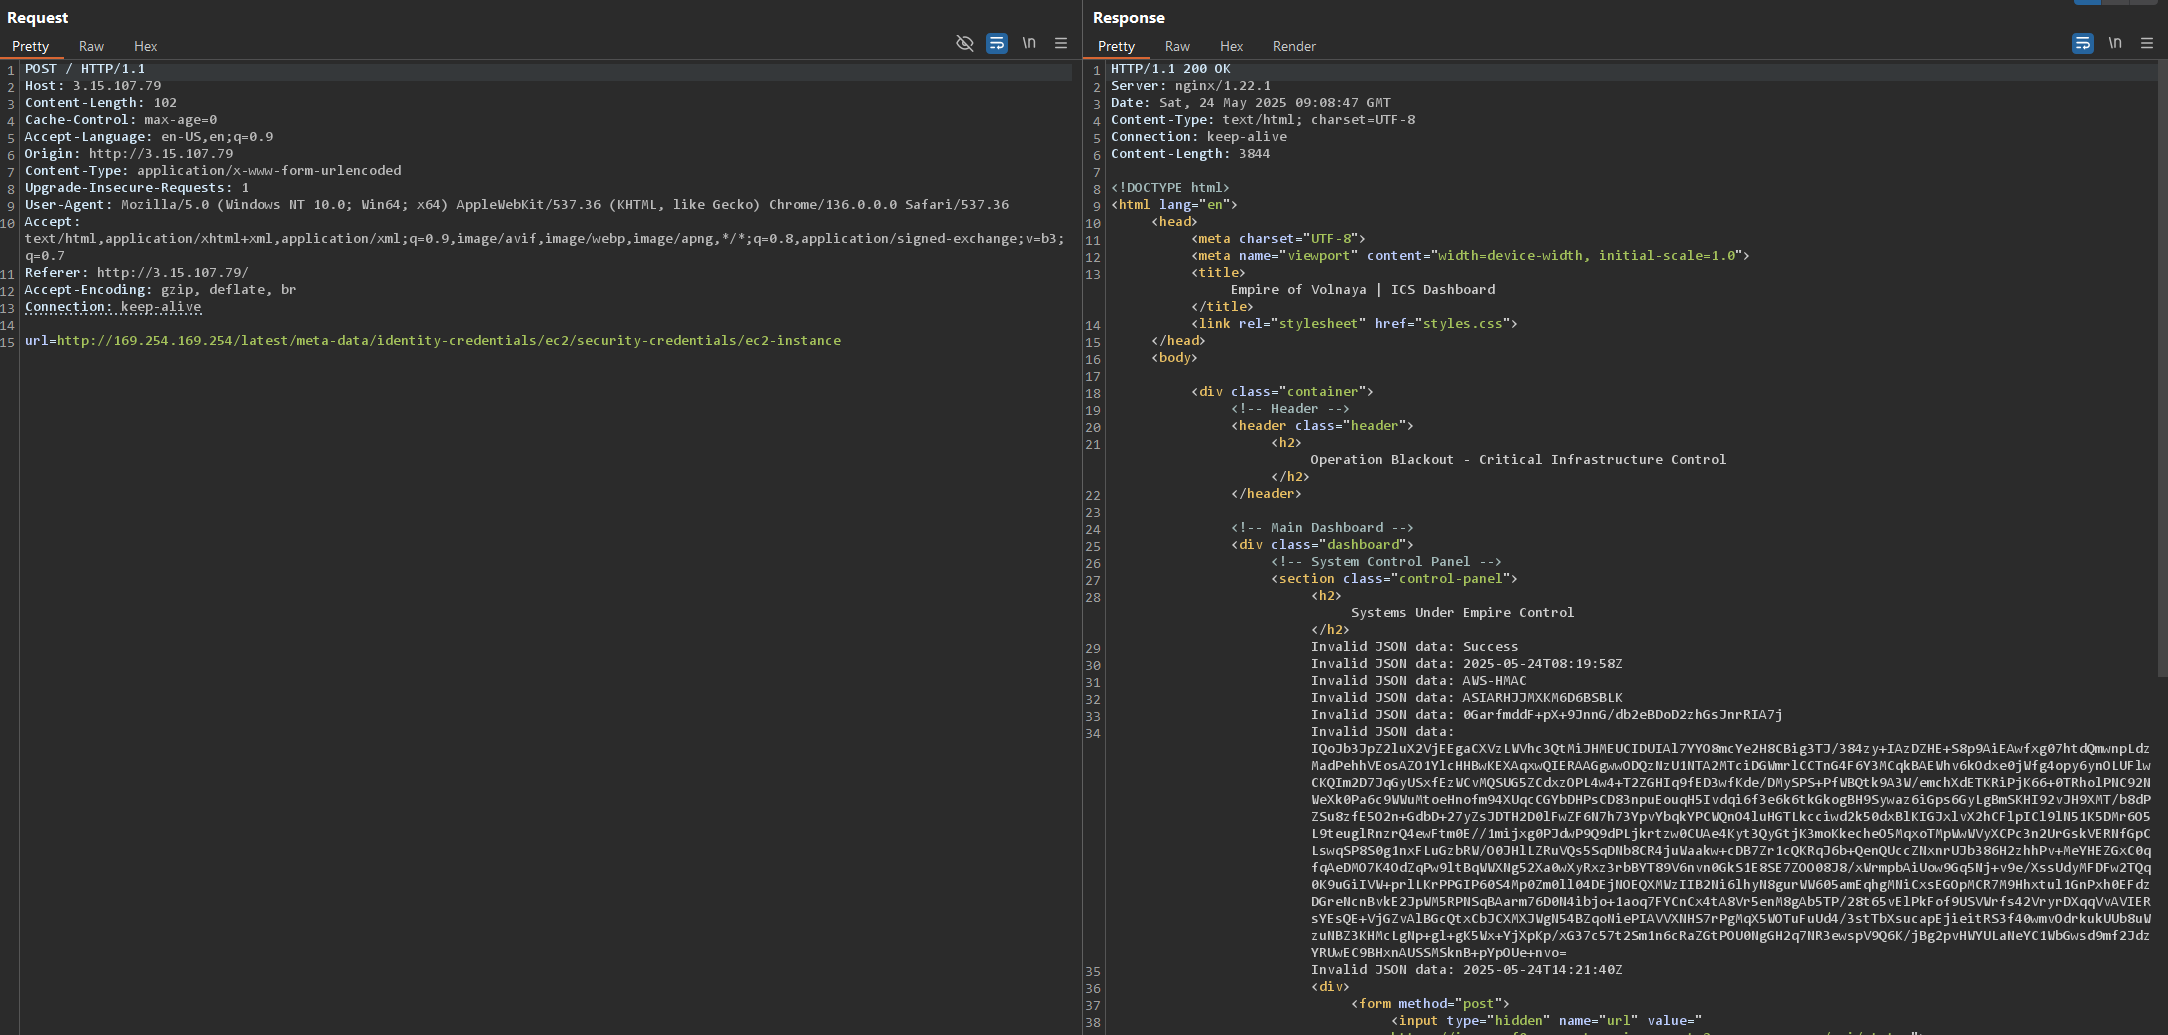The width and height of the screenshot is (2168, 1035).
Task: Click the meta viewport tag line
Action: point(1470,256)
